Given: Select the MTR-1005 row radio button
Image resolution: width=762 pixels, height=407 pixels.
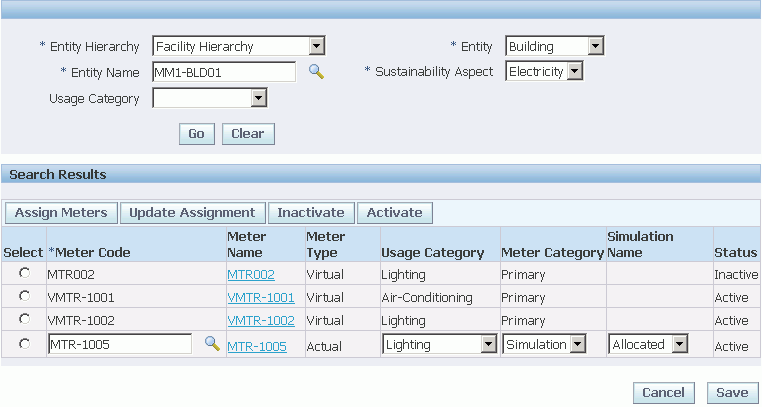Looking at the screenshot, I should point(24,344).
